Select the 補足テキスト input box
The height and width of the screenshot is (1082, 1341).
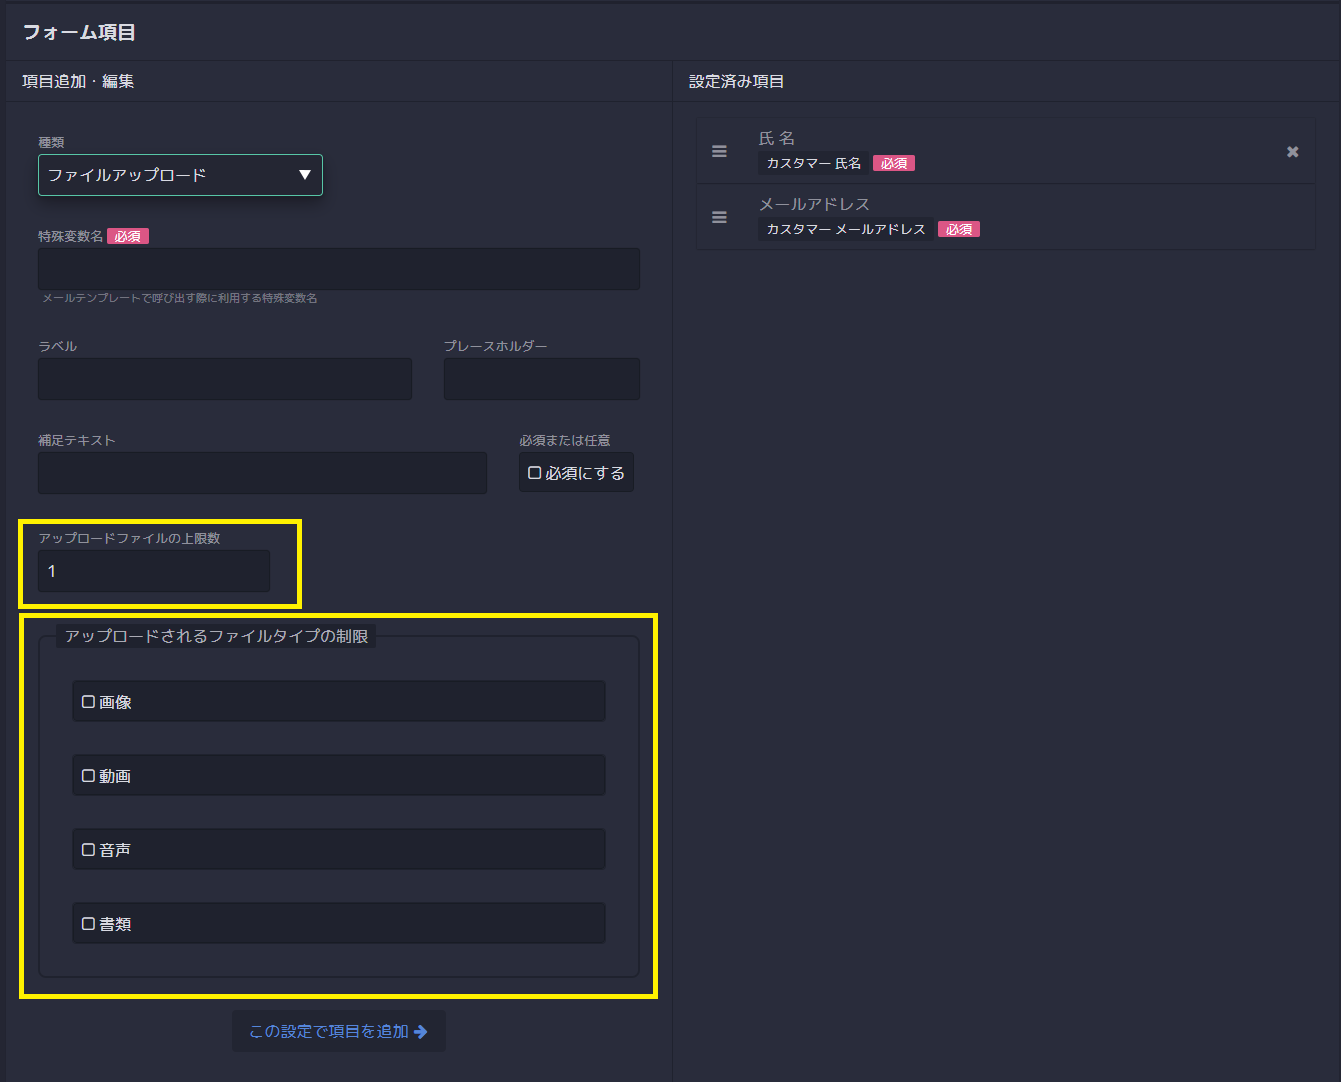(x=262, y=473)
